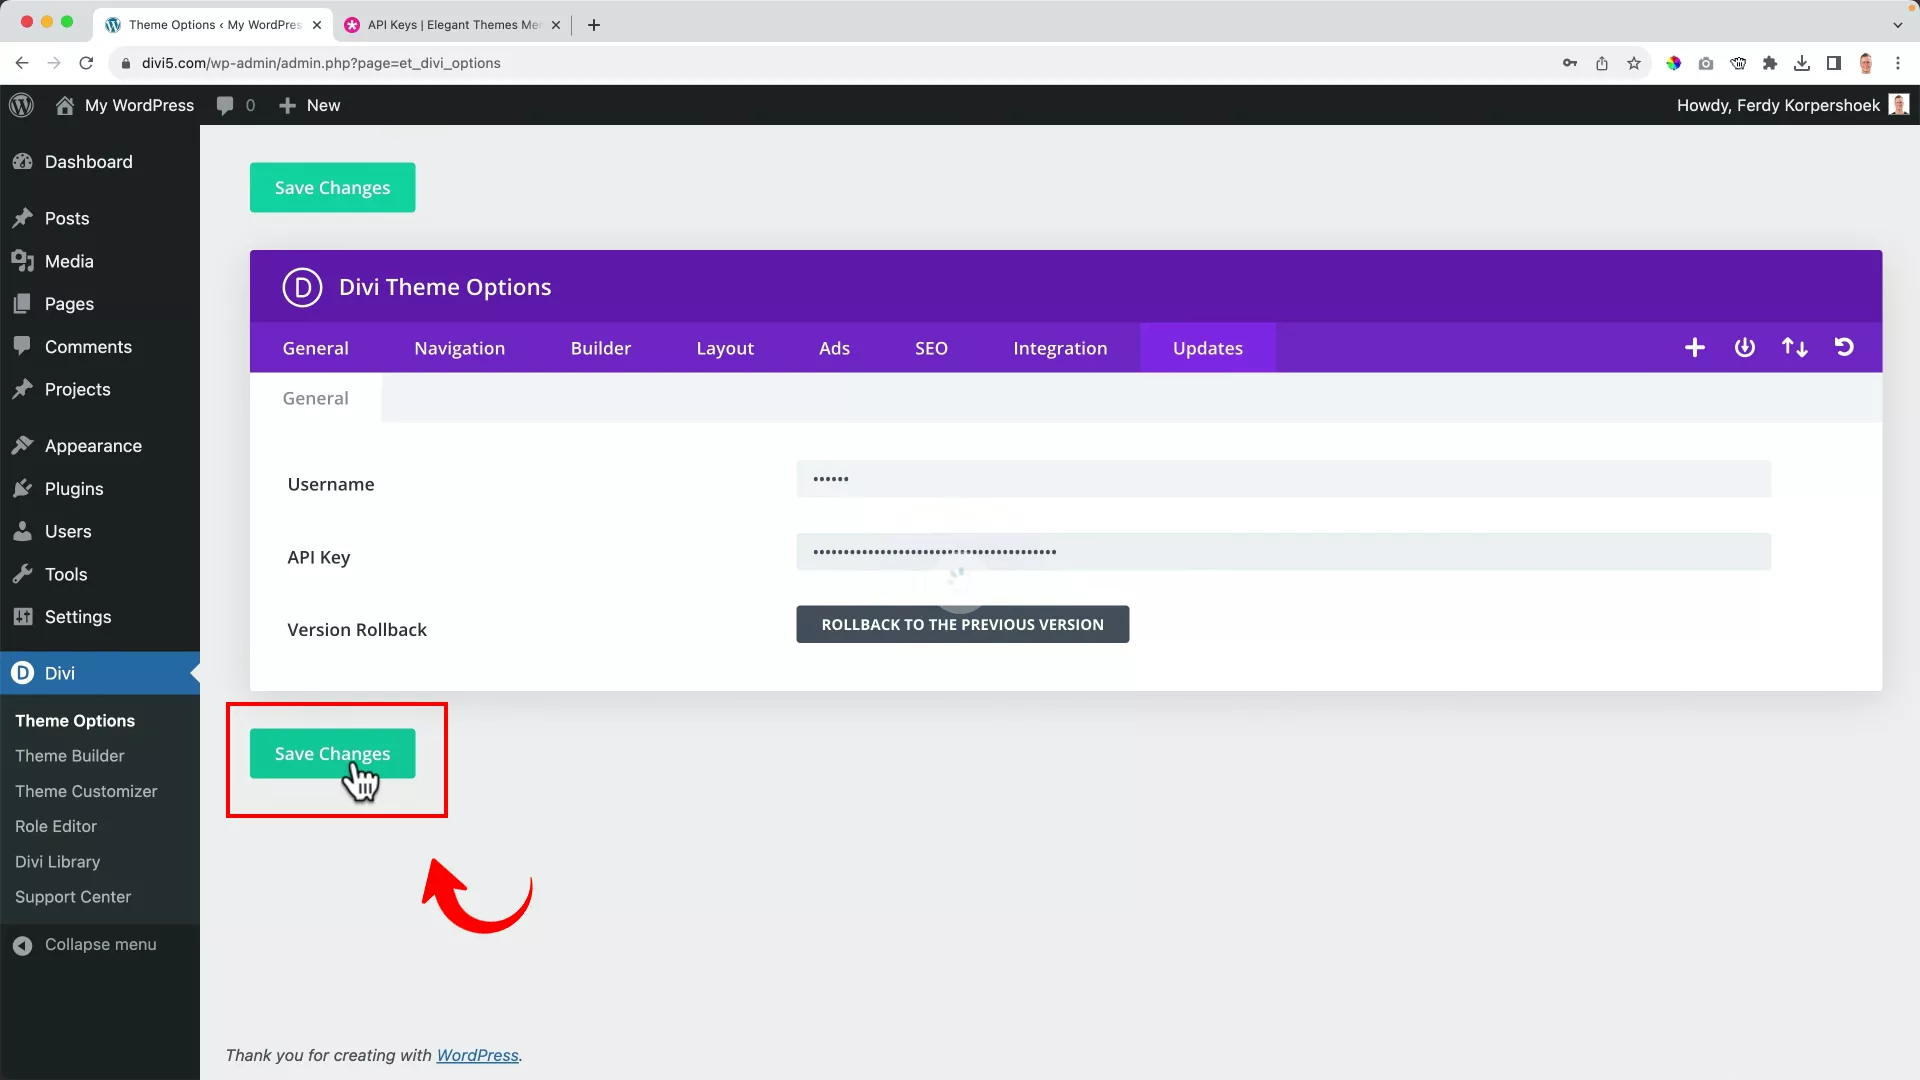Click the Media library icon
This screenshot has width=1920, height=1080.
(23, 261)
